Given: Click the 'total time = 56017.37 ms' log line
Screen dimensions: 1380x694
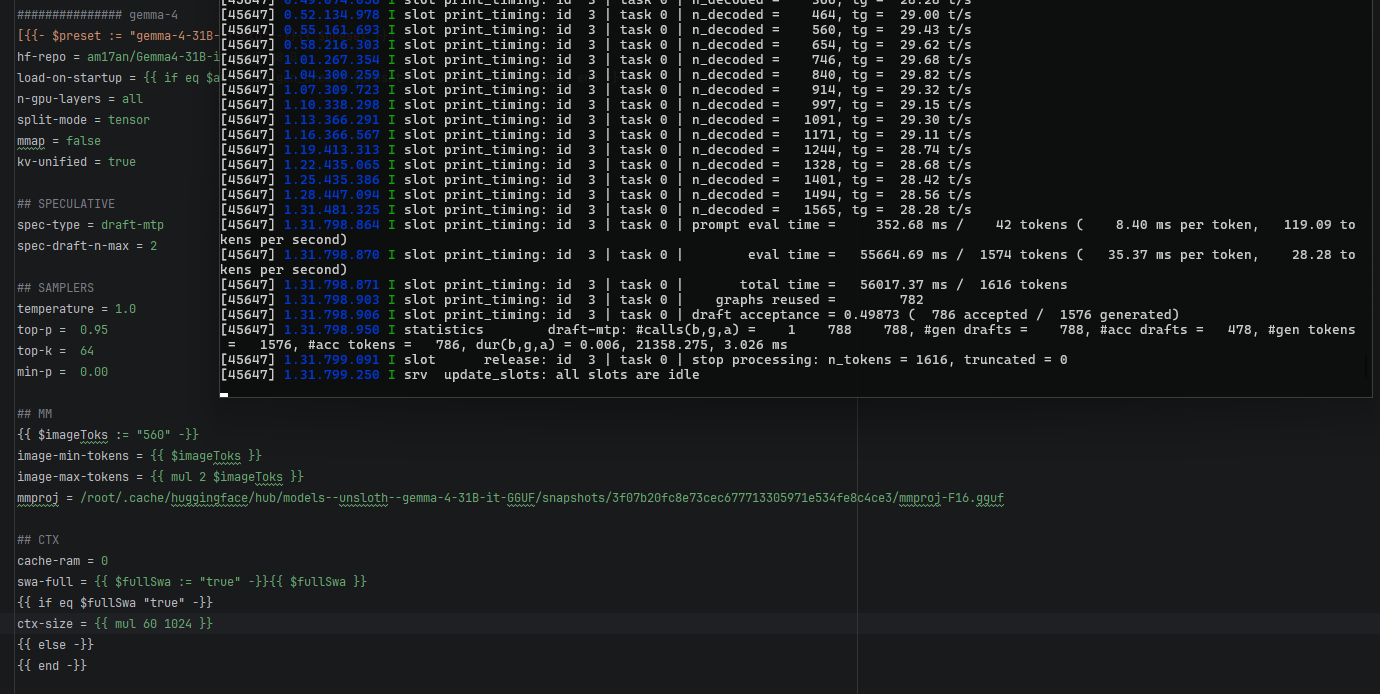Looking at the screenshot, I should [644, 284].
